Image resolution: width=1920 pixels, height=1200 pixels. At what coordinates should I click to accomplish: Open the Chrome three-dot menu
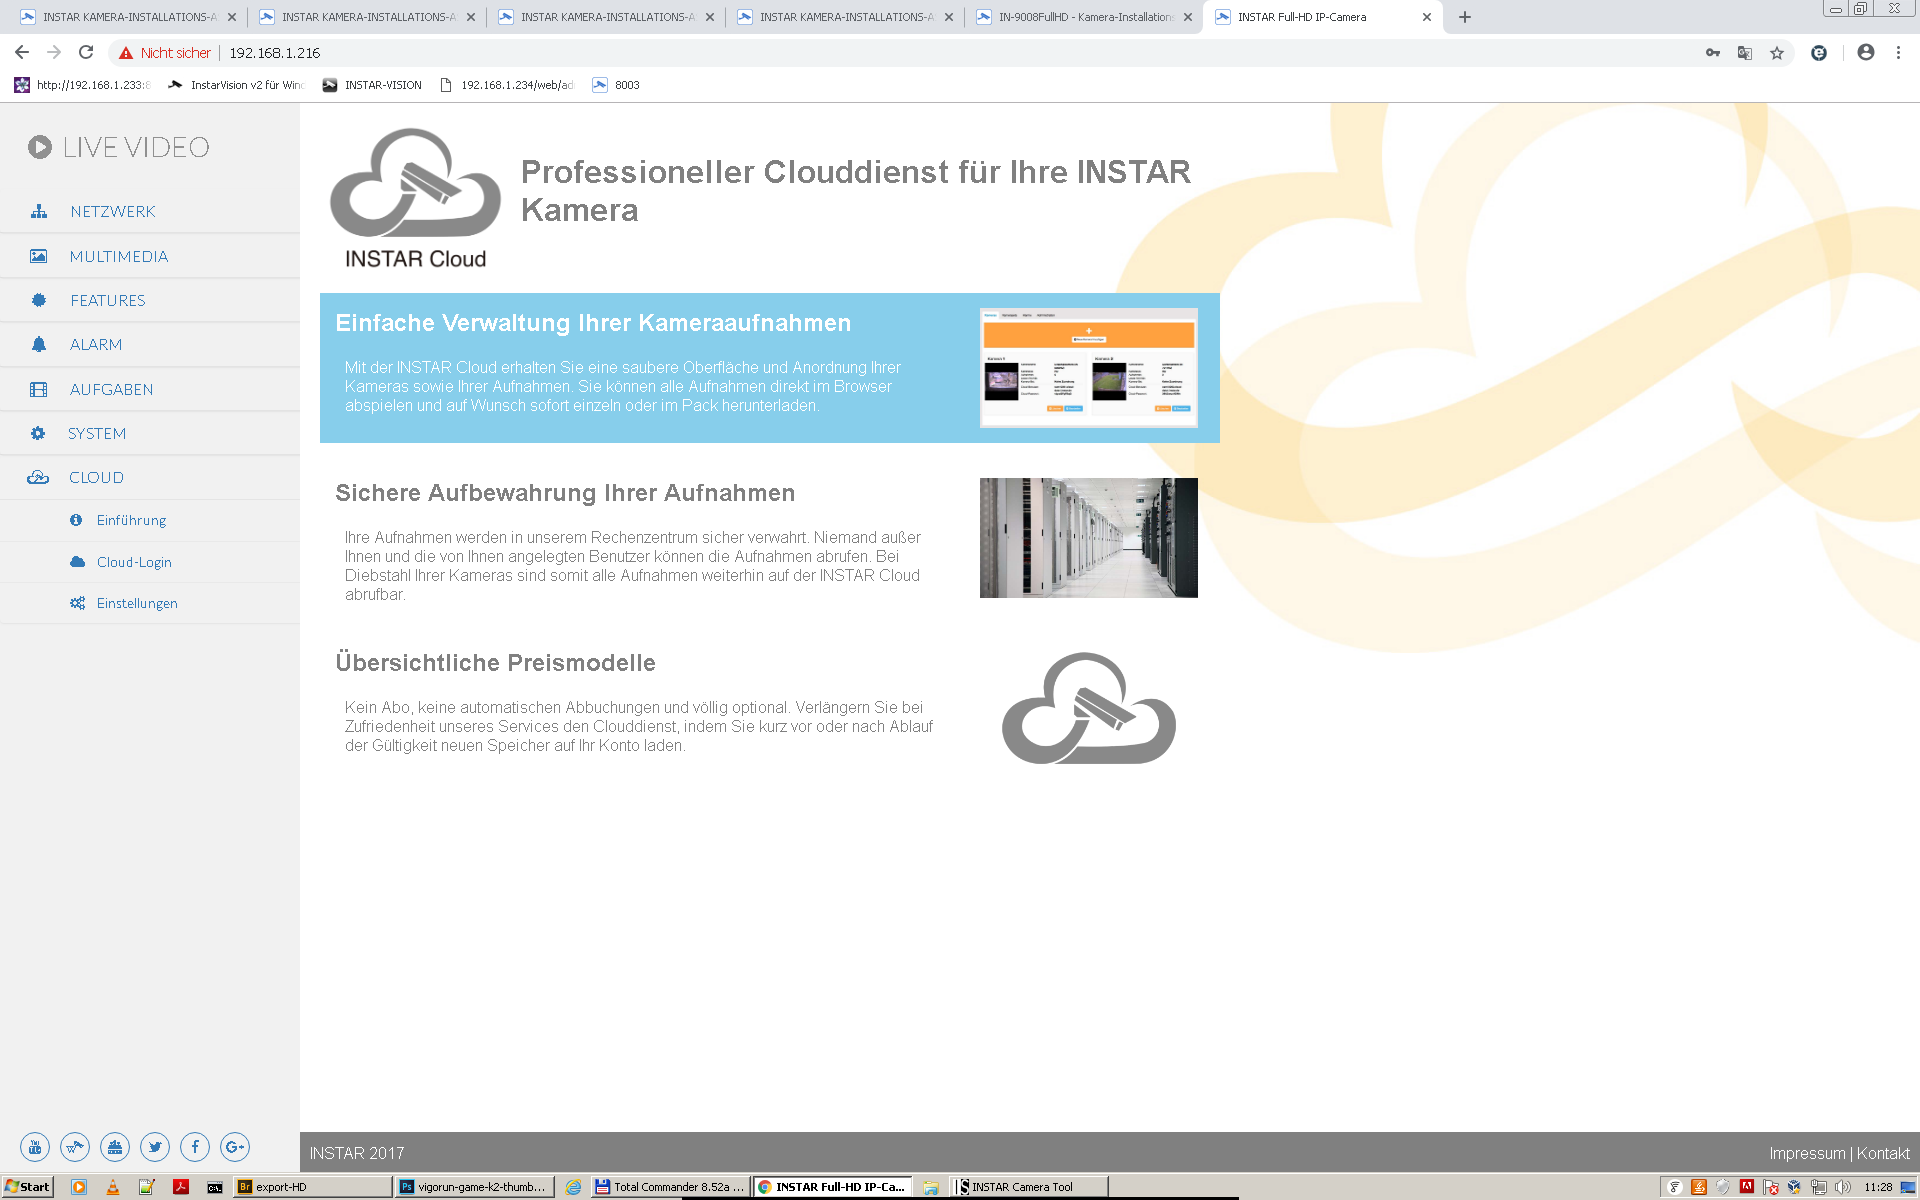1898,52
